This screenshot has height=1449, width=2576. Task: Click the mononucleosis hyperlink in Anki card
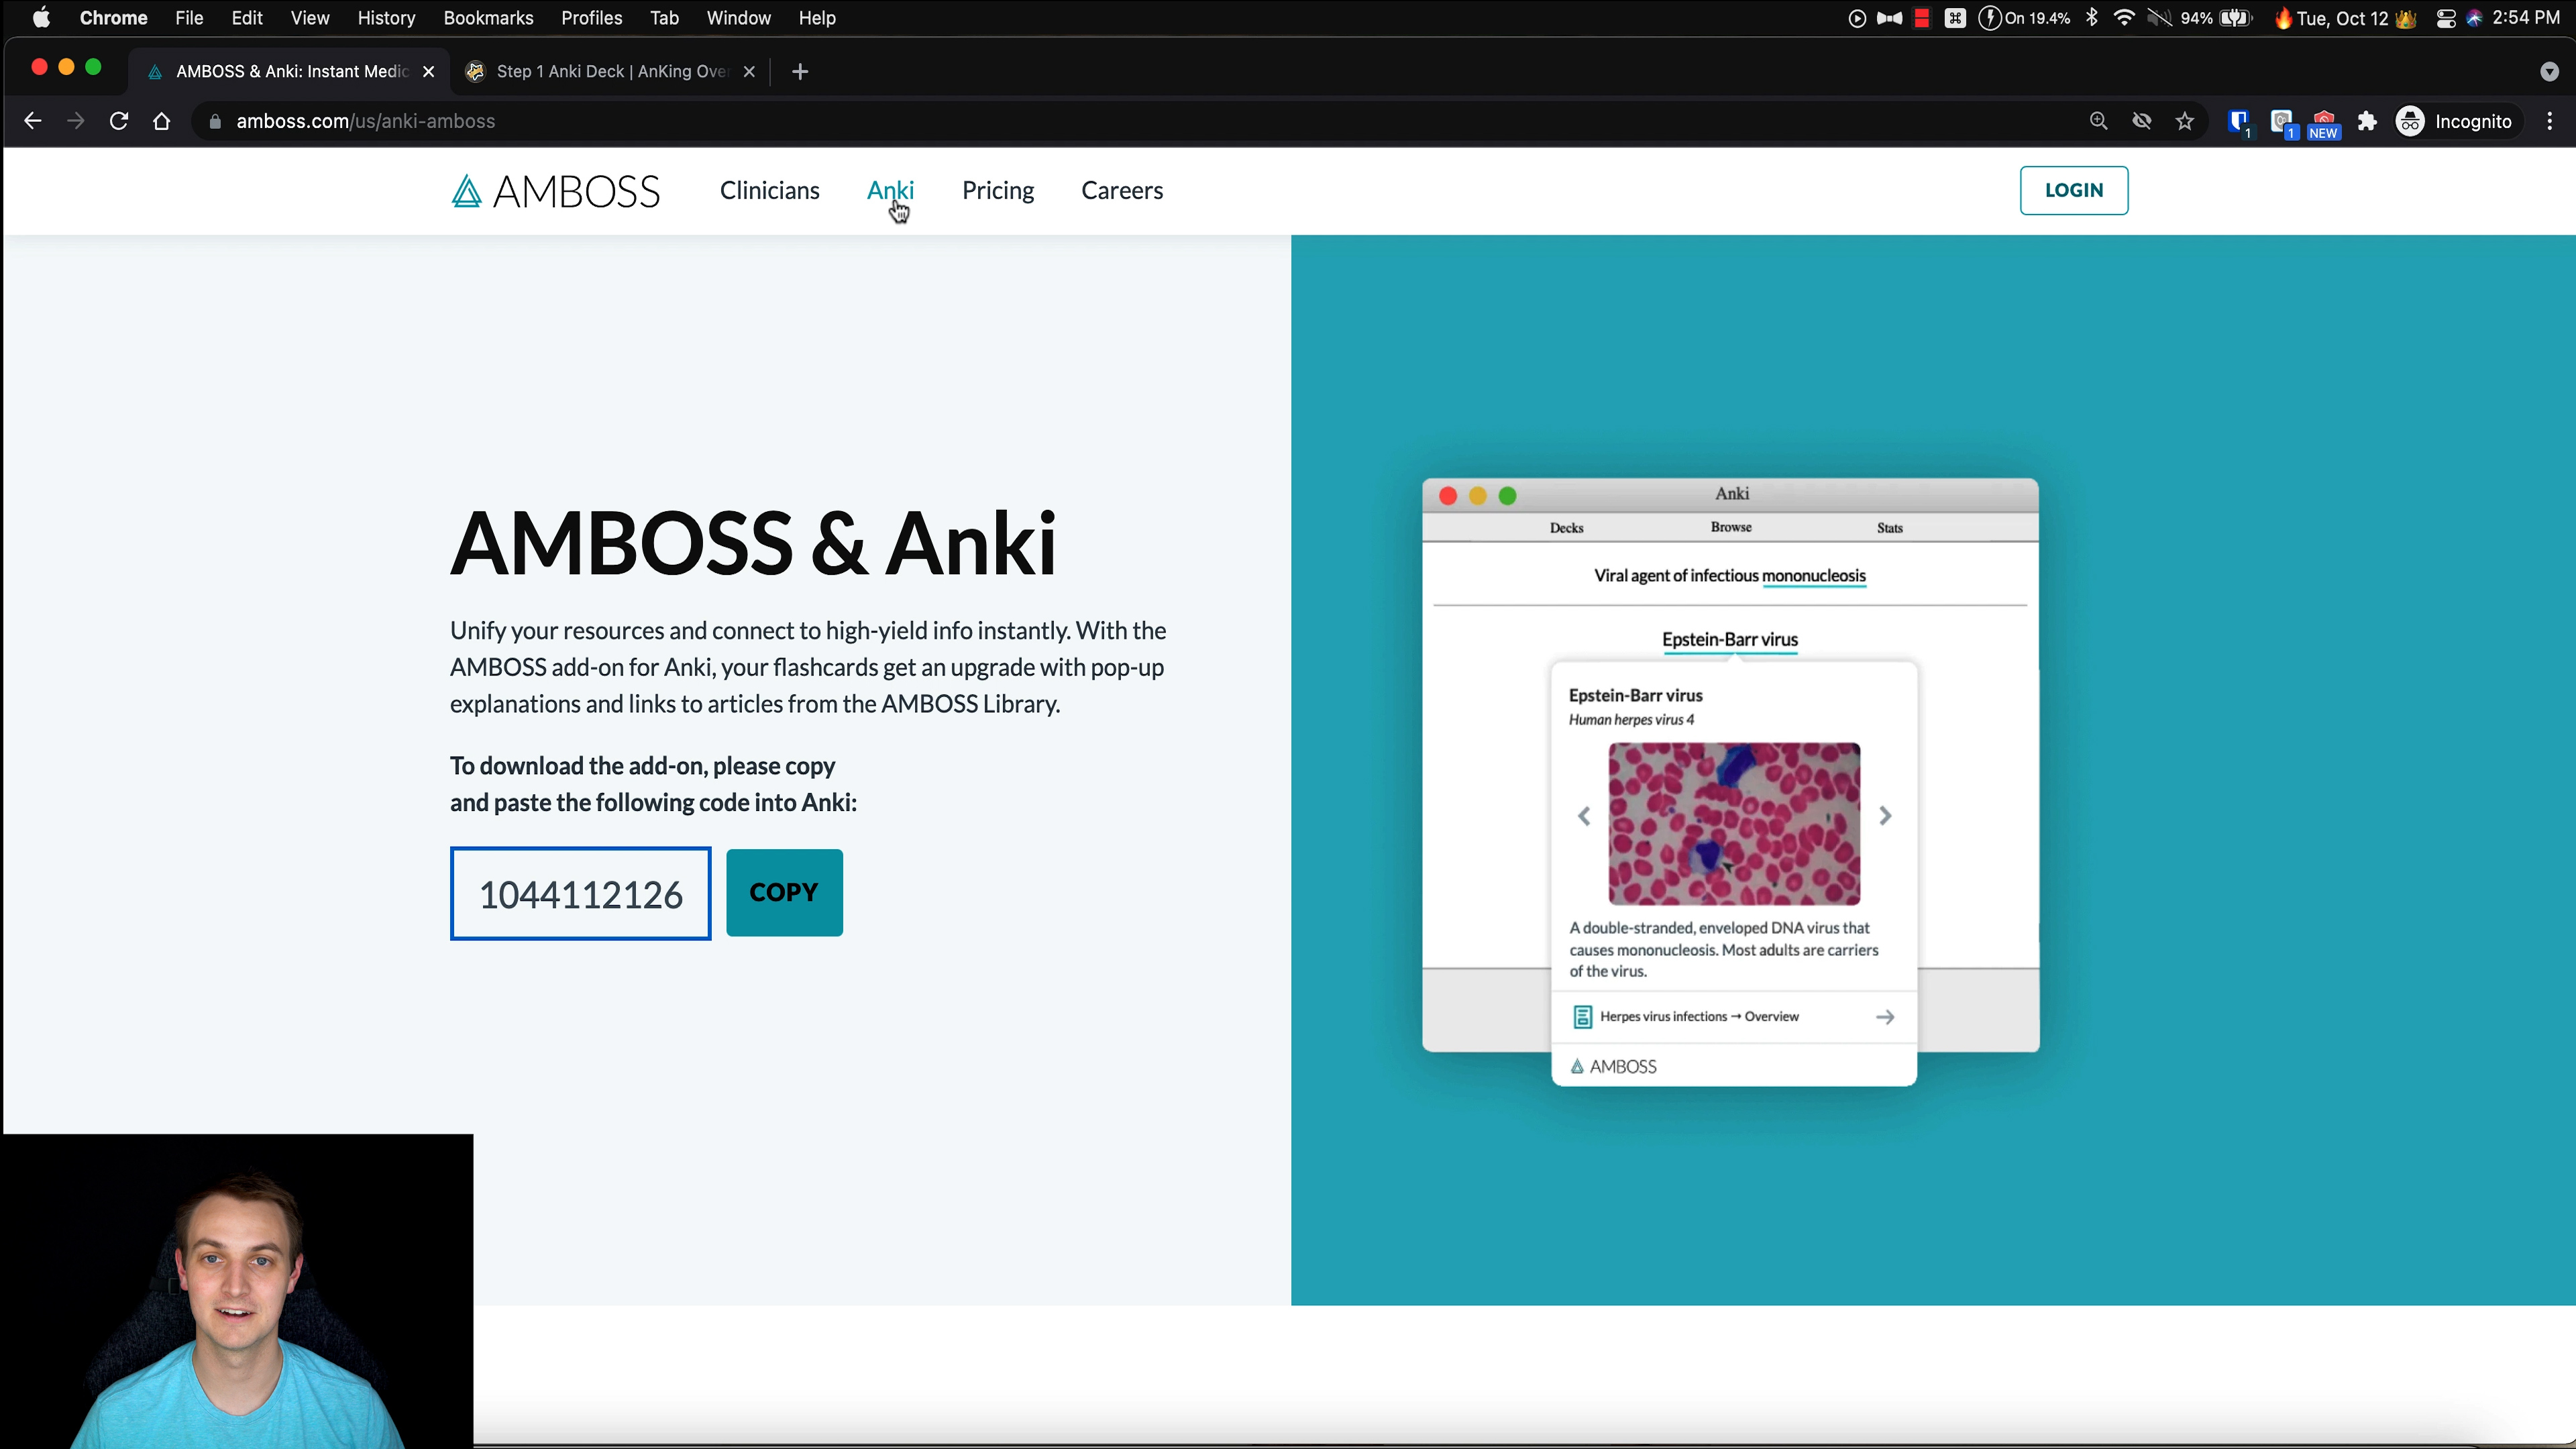tap(1813, 575)
